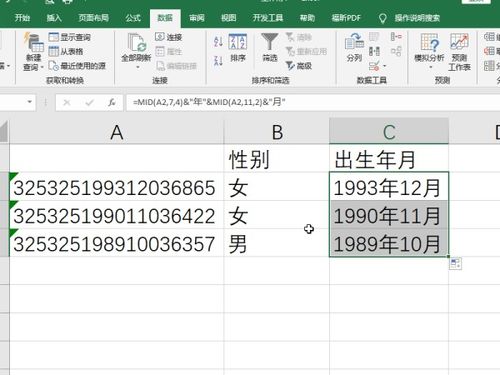Select cell with 325325198910036357

[117, 243]
